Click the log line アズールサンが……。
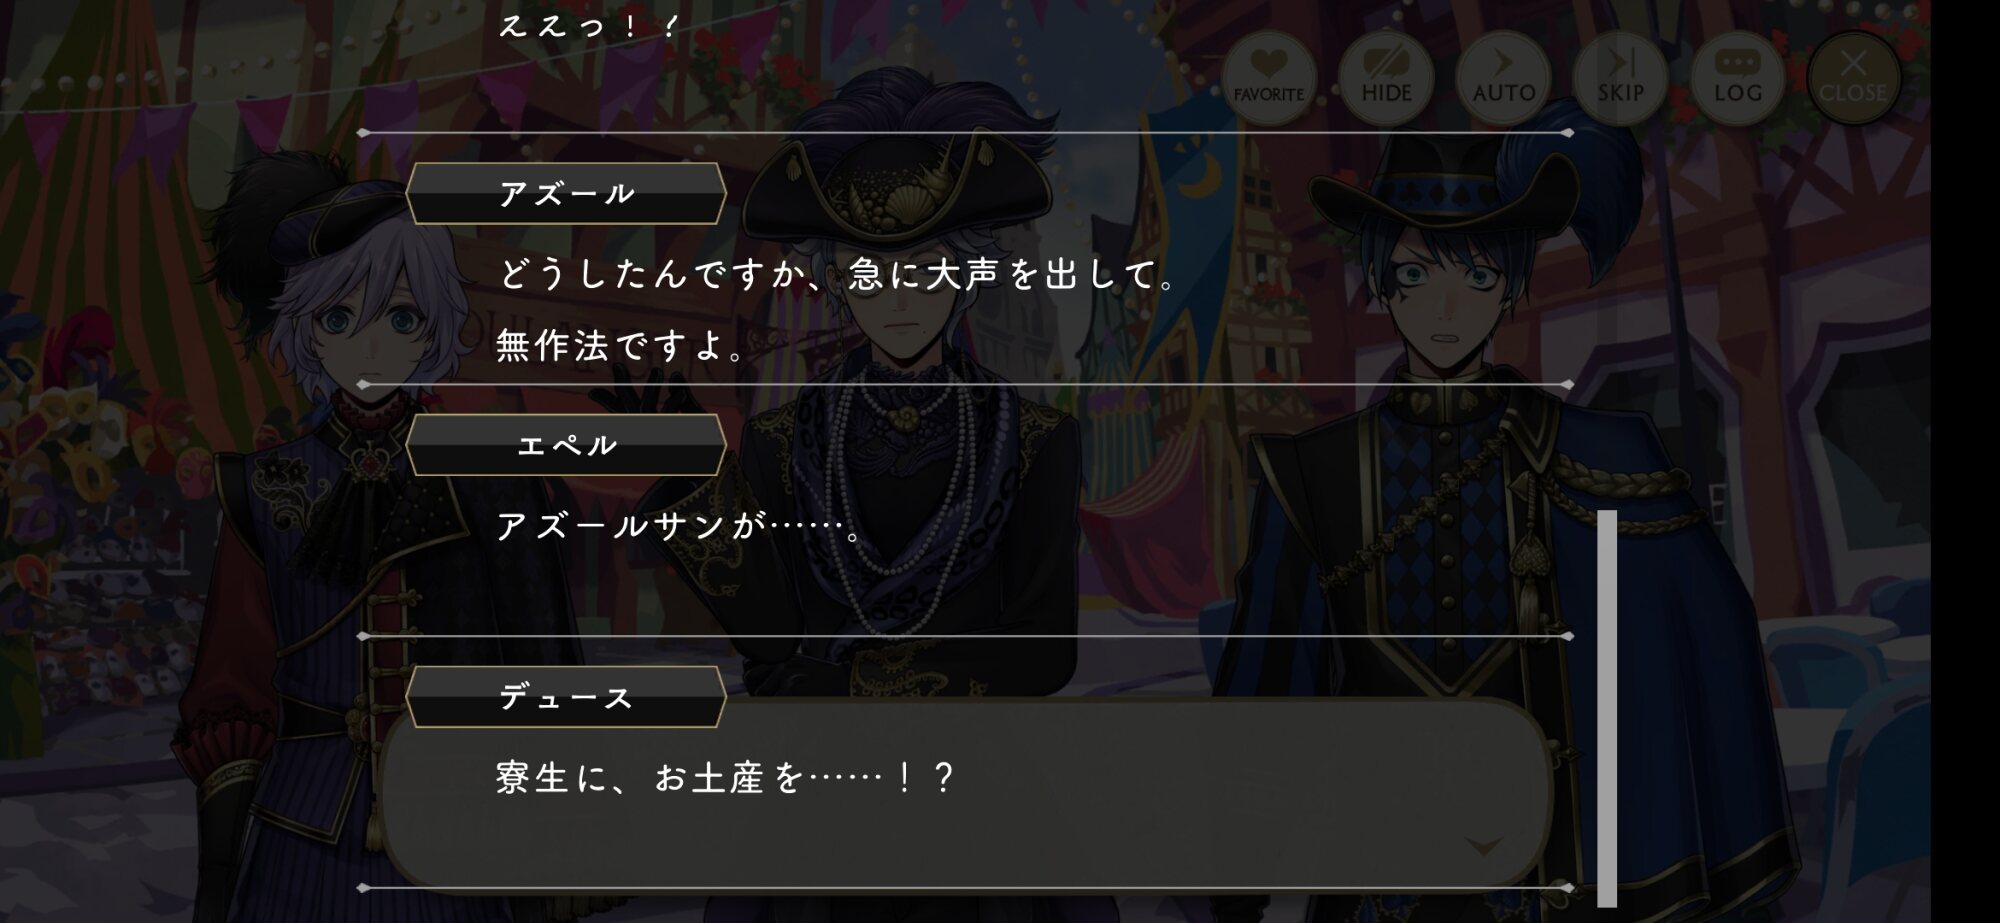 pyautogui.click(x=680, y=526)
